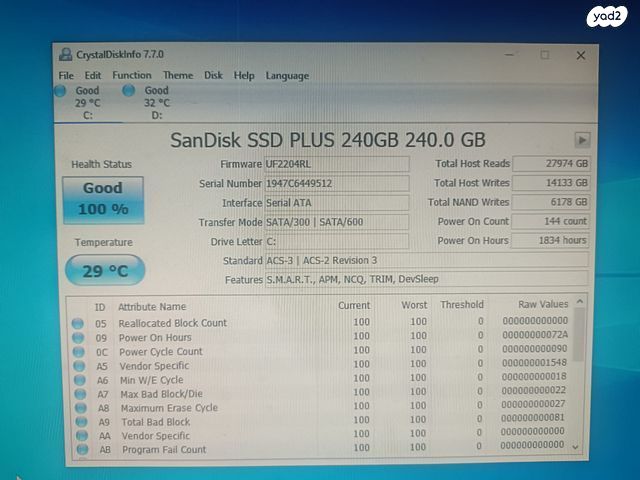This screenshot has width=640, height=480.
Task: Click the Features field with S.M.A.R.T., APM
Action: 427,279
